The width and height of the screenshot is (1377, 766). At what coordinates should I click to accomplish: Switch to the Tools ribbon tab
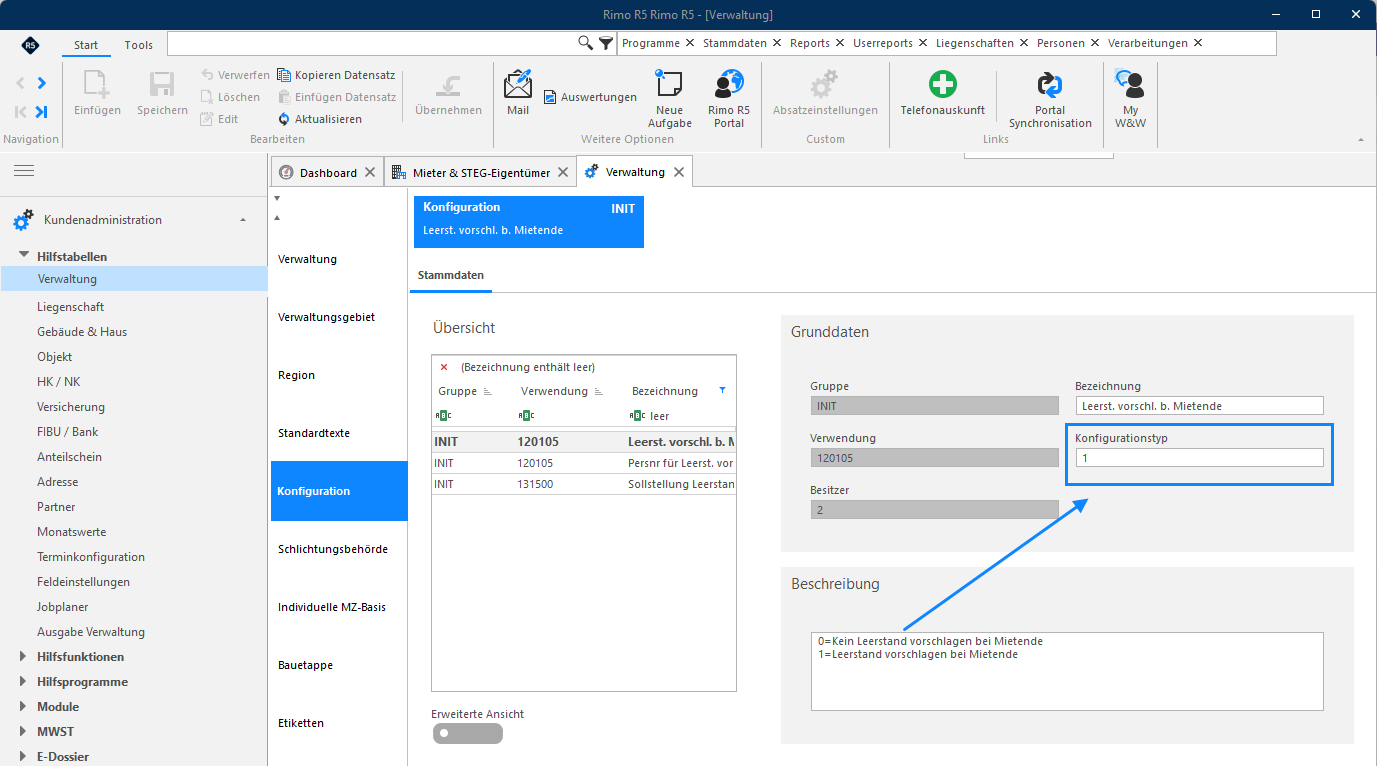tap(139, 45)
